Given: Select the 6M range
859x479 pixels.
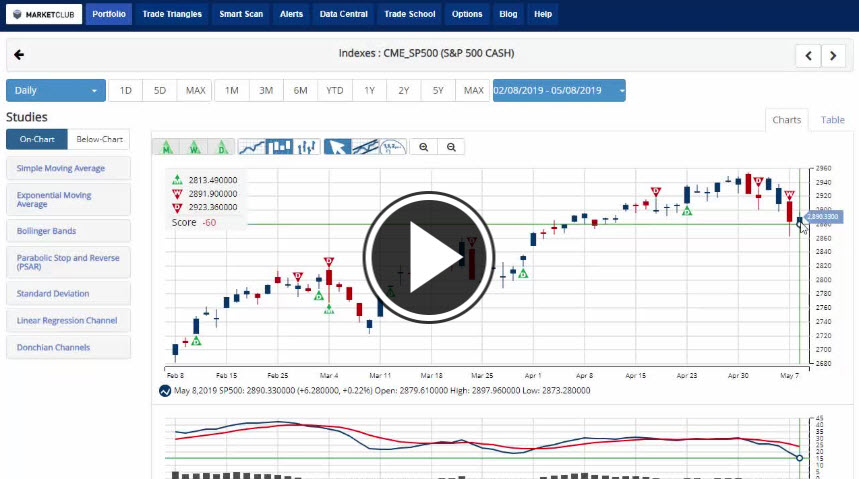Looking at the screenshot, I should [300, 90].
